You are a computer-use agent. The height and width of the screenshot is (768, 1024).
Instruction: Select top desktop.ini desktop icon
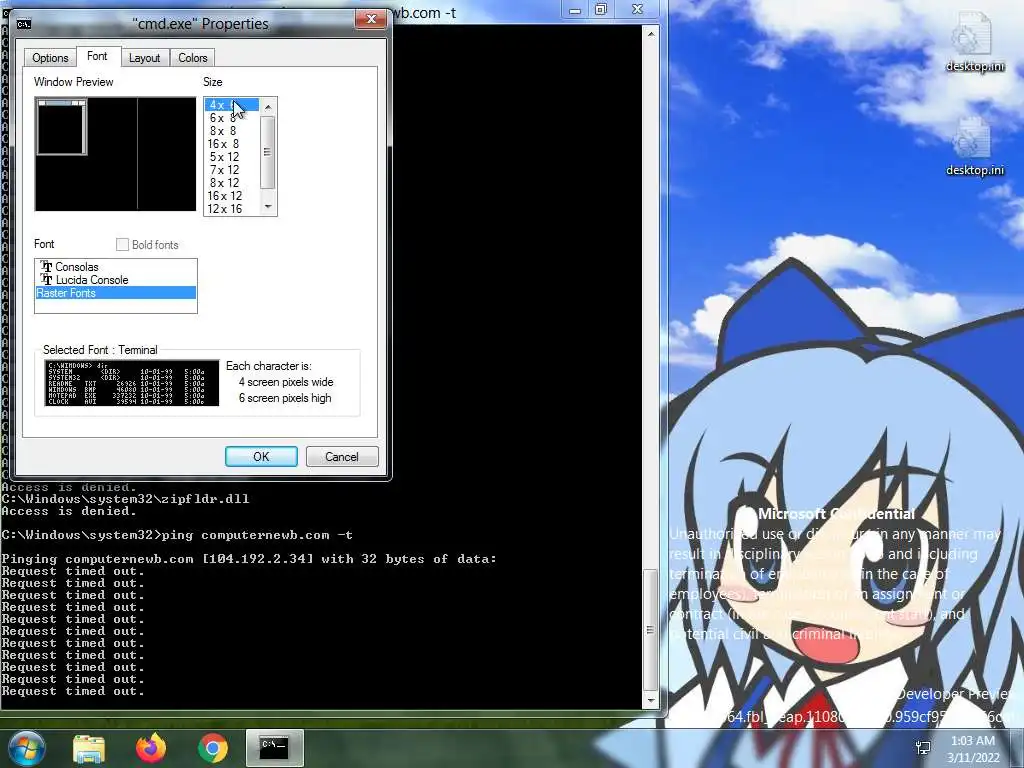974,42
